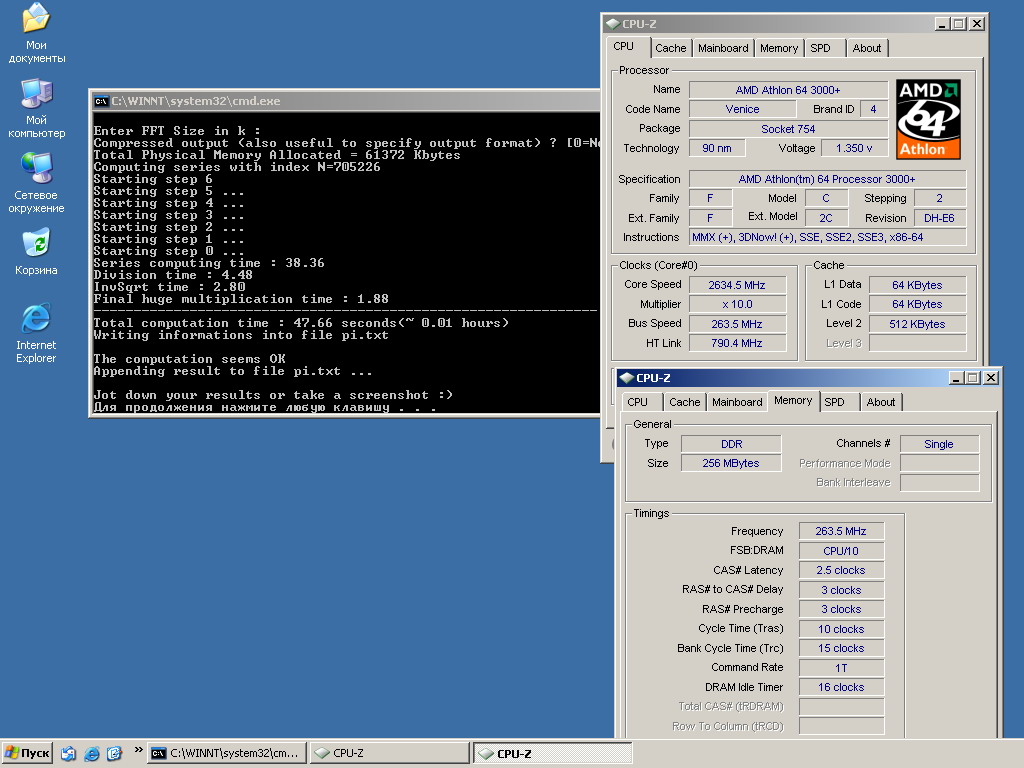The height and width of the screenshot is (768, 1024).
Task: Switch to the cmd.exe taskbar button
Action: 227,753
